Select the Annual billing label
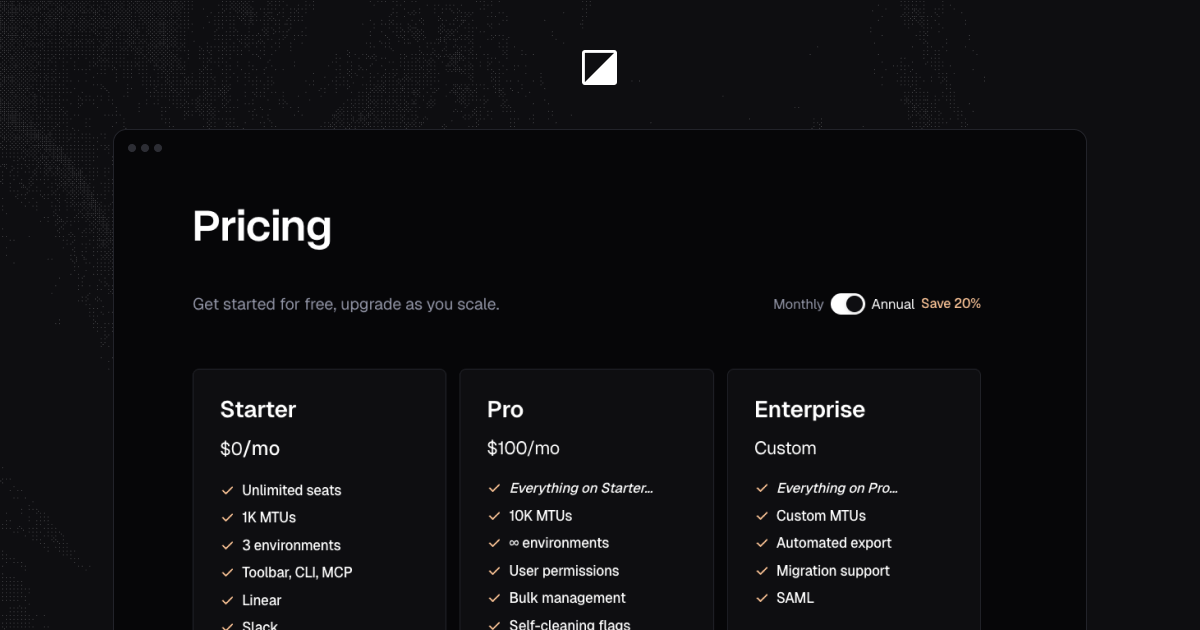Viewport: 1200px width, 630px height. pos(893,304)
